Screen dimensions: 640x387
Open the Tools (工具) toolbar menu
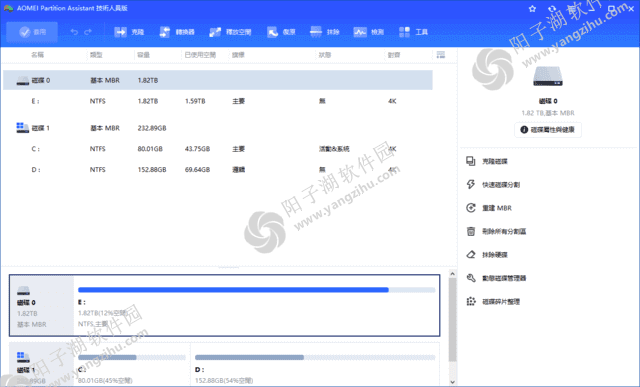pos(413,32)
